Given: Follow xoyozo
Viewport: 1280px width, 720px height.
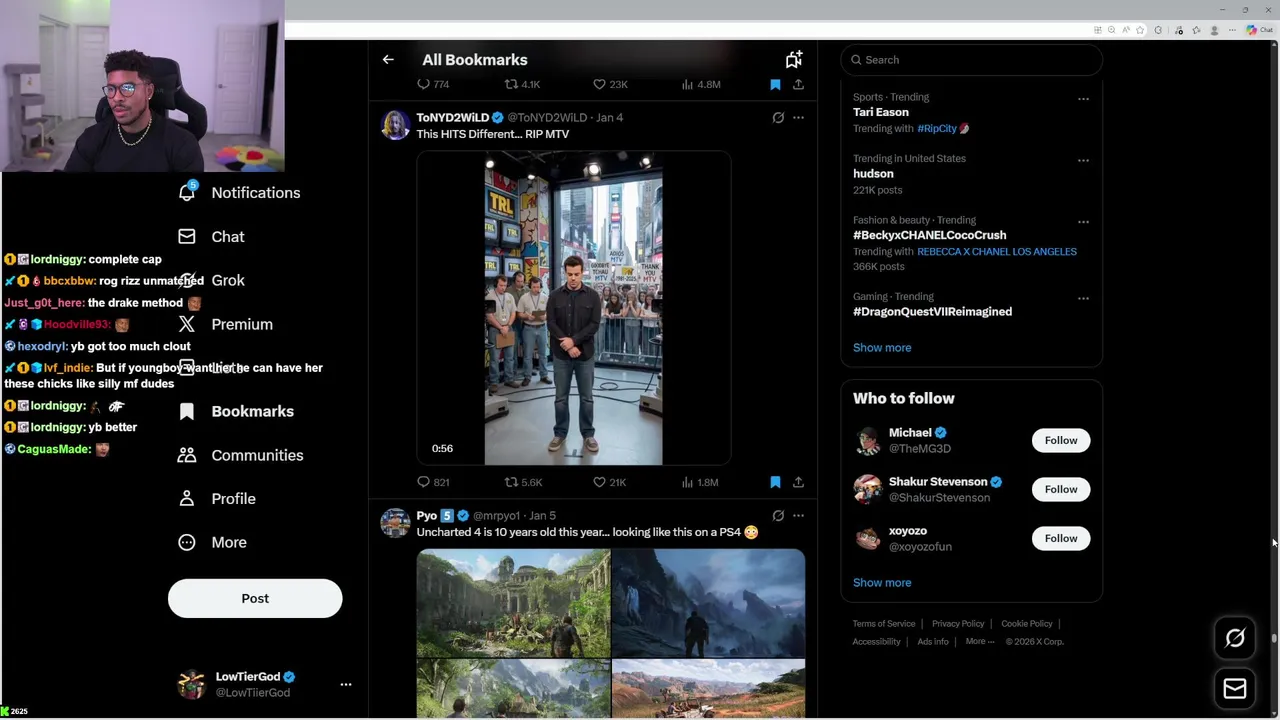Looking at the screenshot, I should pyautogui.click(x=1061, y=538).
